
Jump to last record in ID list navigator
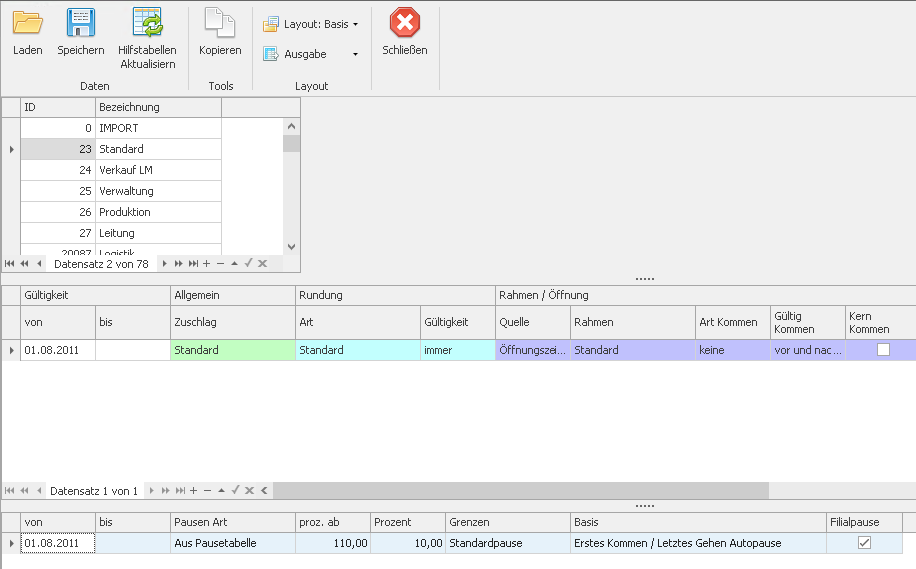[x=192, y=264]
